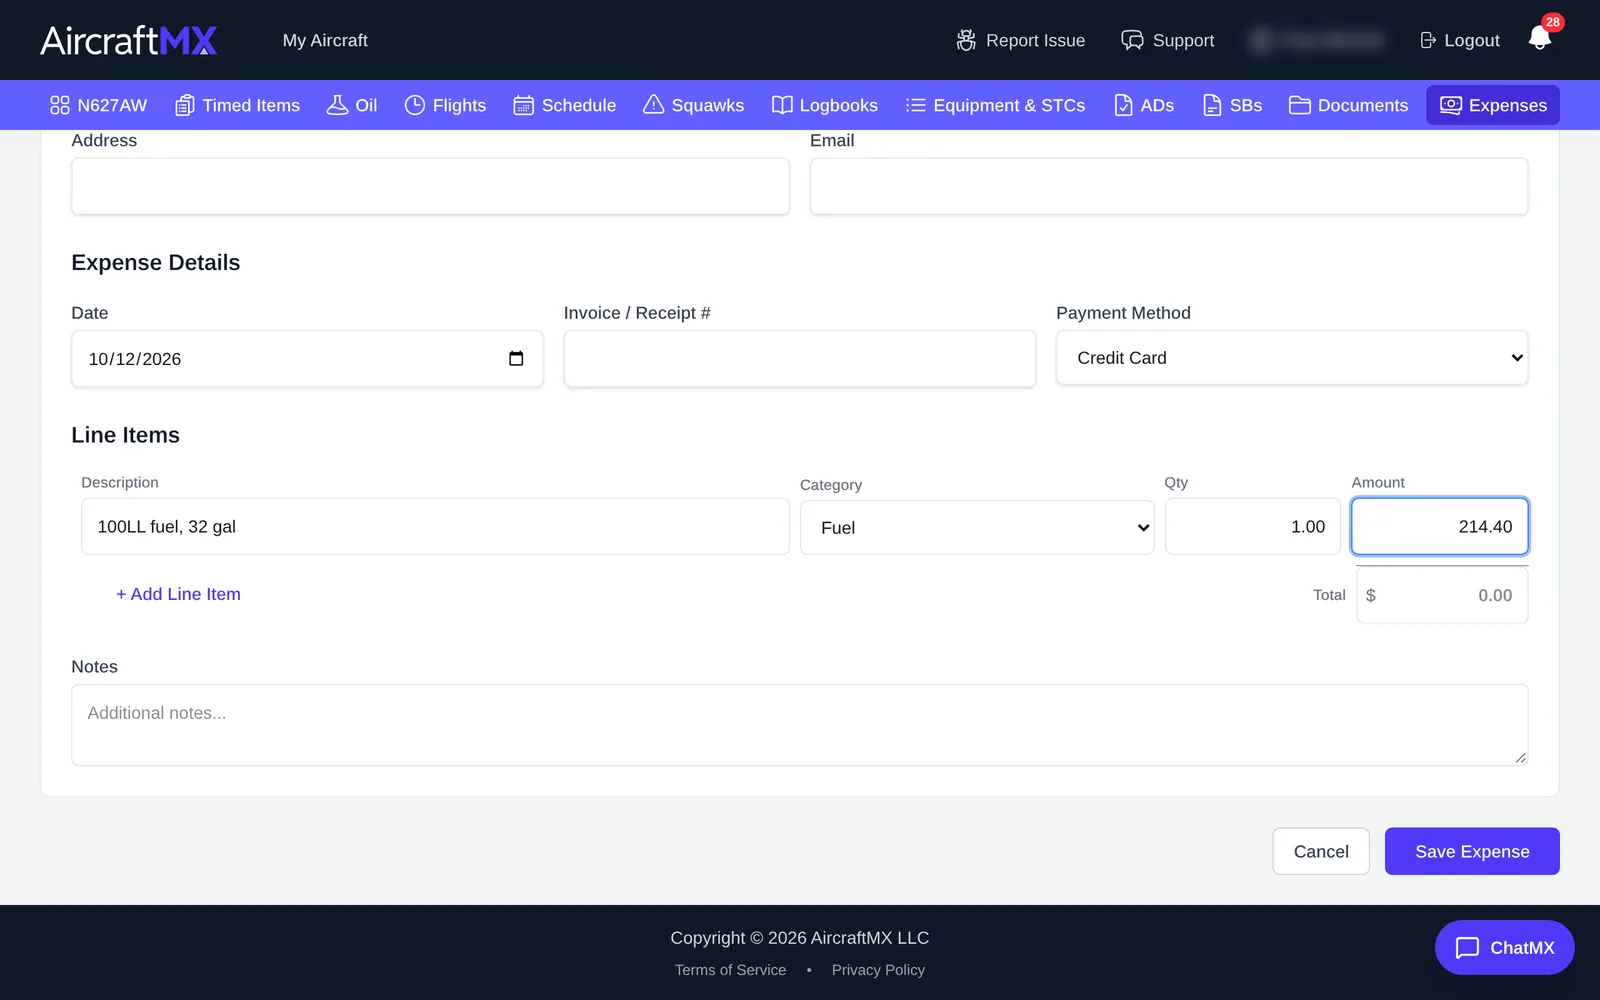Screen dimensions: 1600x1000
Task: Open Squawks warning triangle icon
Action: pos(653,105)
